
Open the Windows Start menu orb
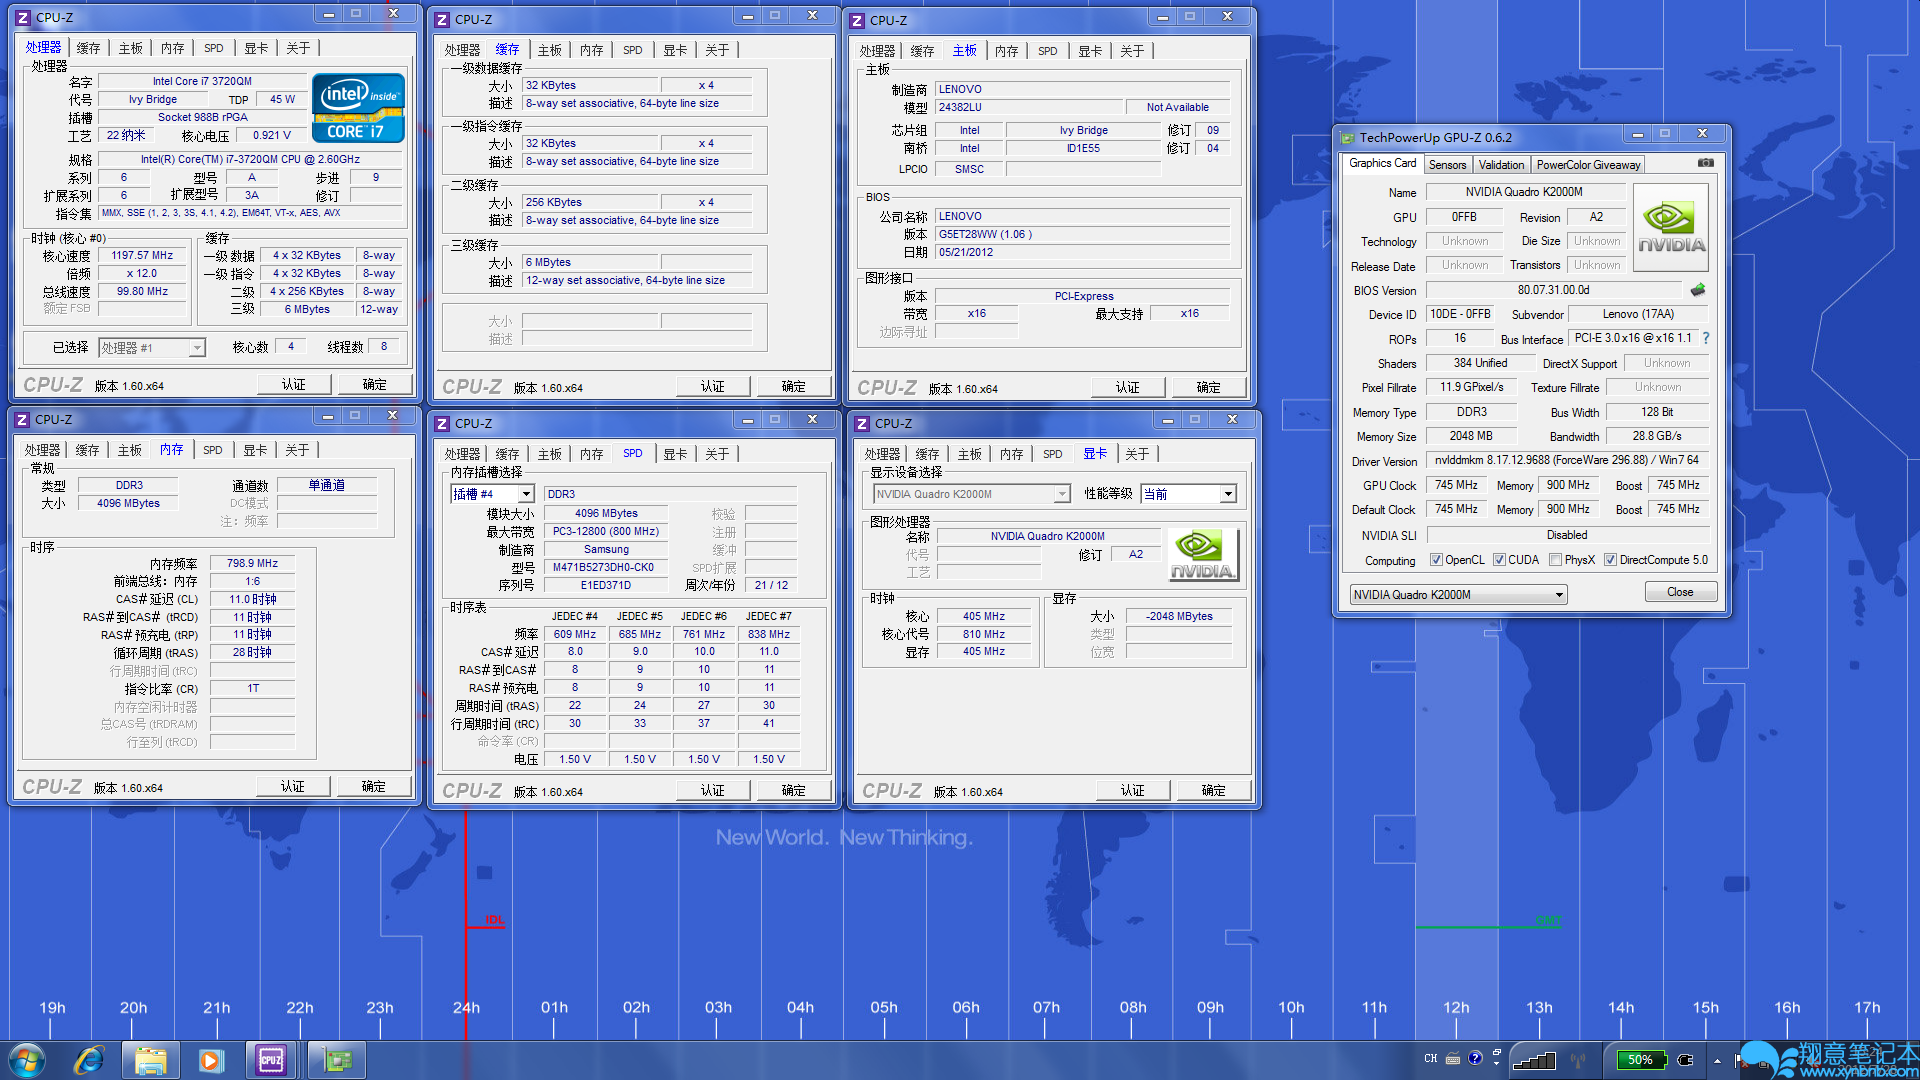pyautogui.click(x=27, y=1059)
